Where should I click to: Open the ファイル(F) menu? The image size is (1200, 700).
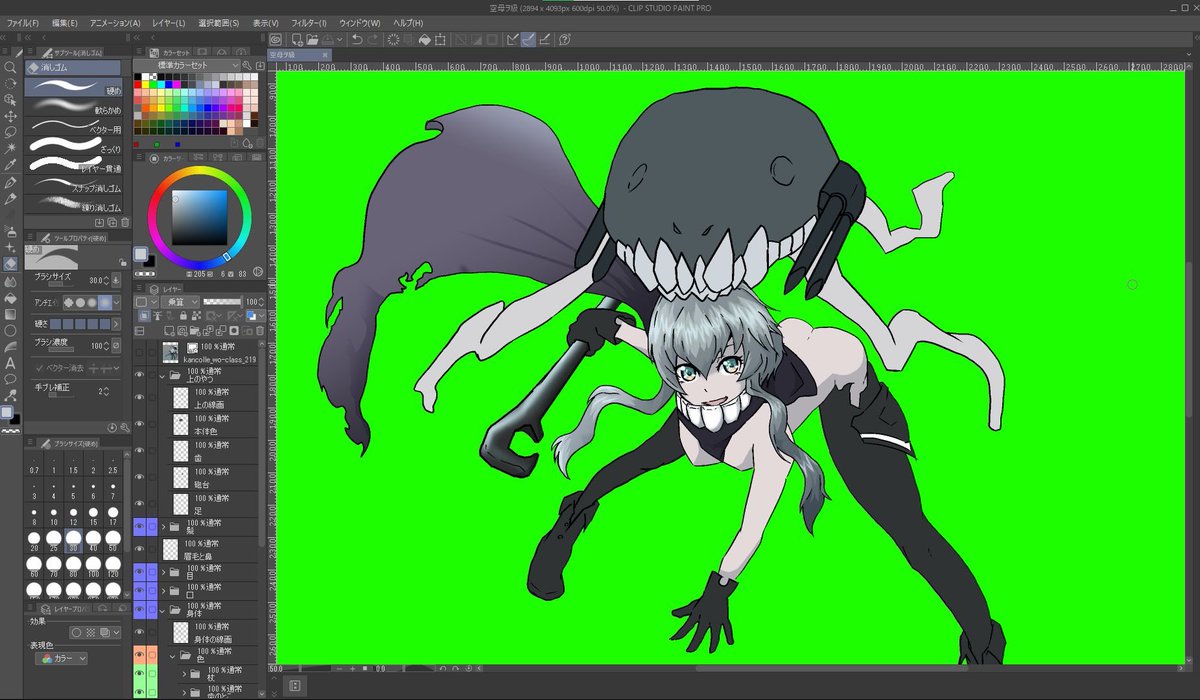pos(23,22)
